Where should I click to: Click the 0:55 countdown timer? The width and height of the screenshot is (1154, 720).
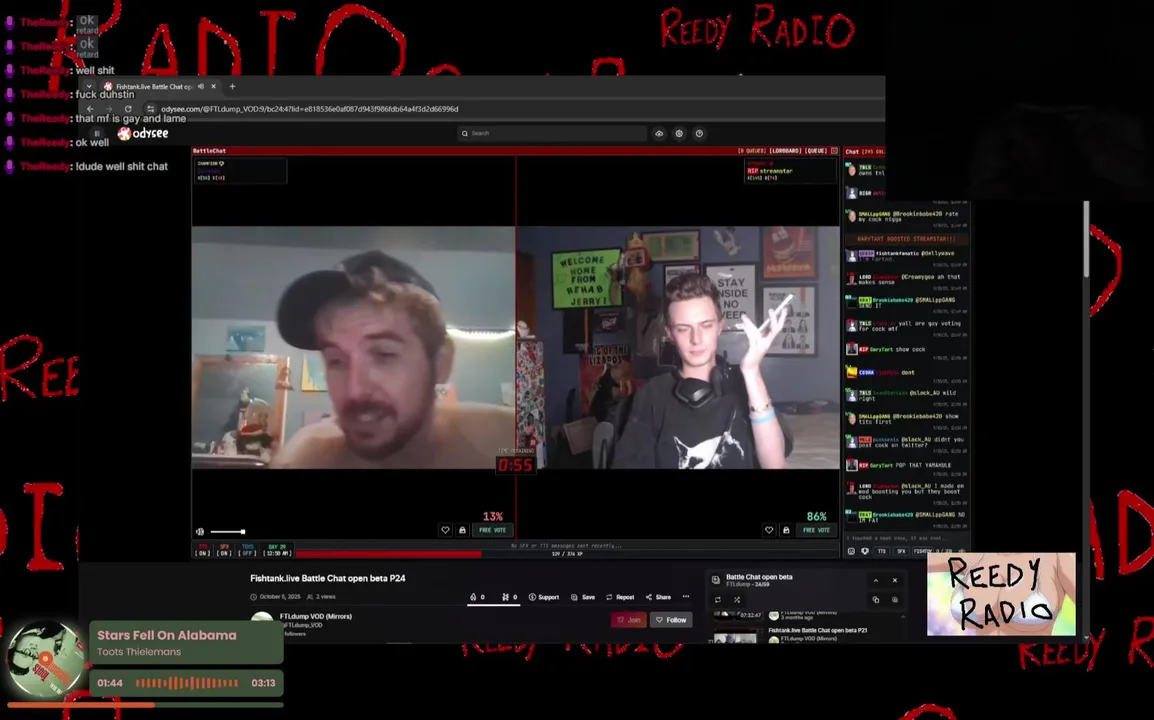click(515, 465)
